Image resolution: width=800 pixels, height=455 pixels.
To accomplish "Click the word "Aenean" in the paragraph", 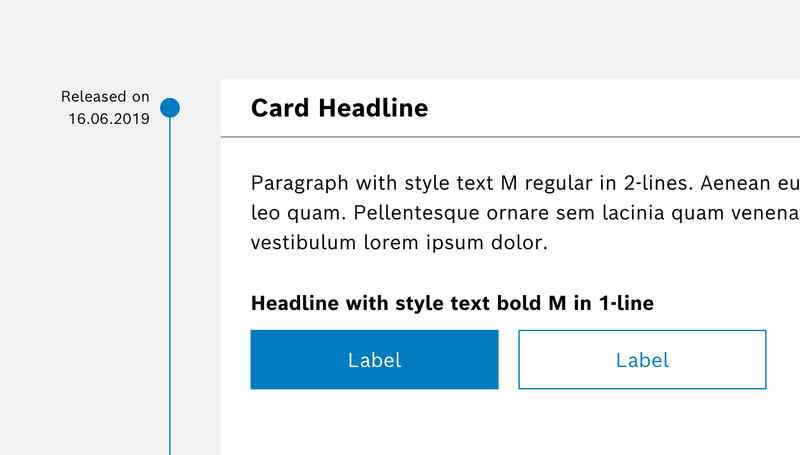I will coord(735,184).
